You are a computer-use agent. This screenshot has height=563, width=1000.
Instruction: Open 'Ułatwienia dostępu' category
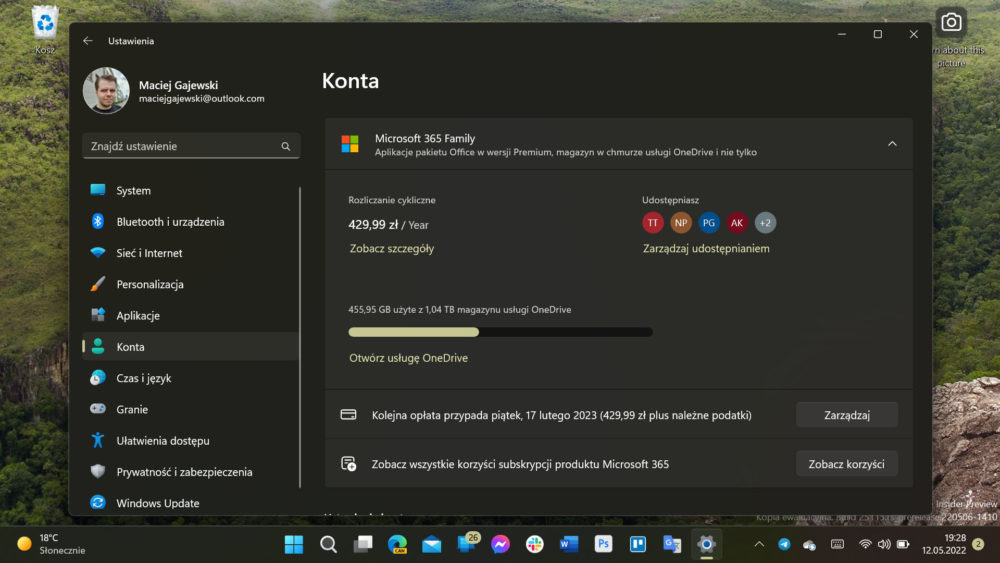(x=191, y=441)
